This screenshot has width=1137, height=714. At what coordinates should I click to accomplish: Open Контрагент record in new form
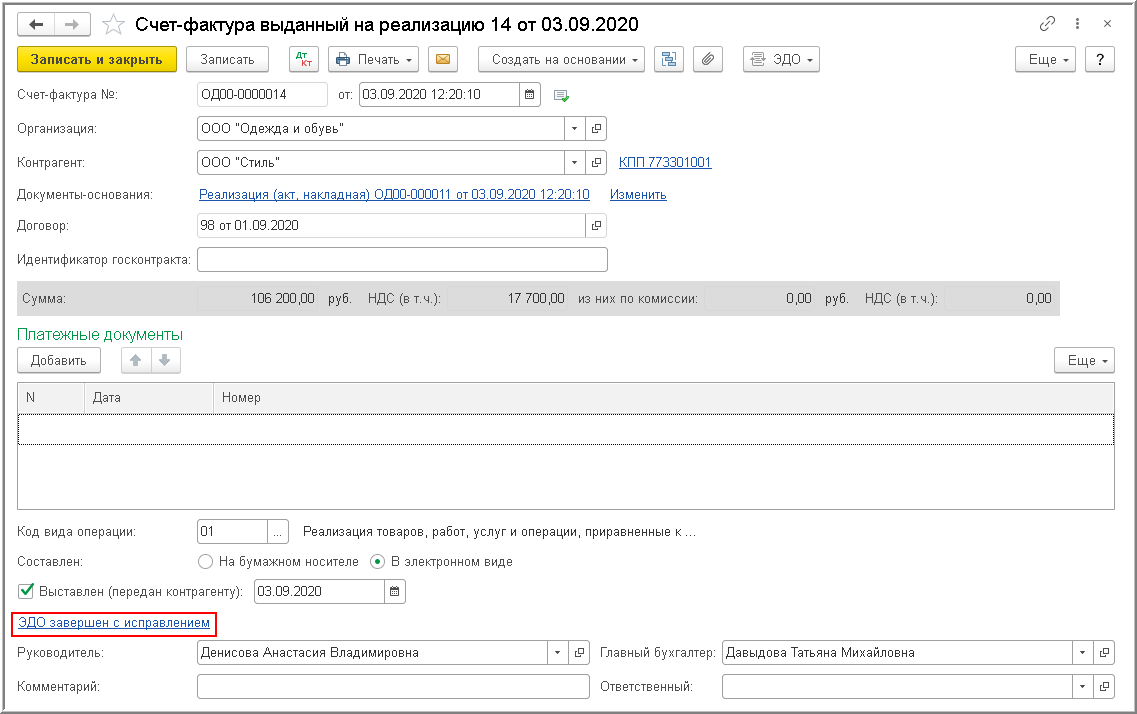tap(596, 162)
